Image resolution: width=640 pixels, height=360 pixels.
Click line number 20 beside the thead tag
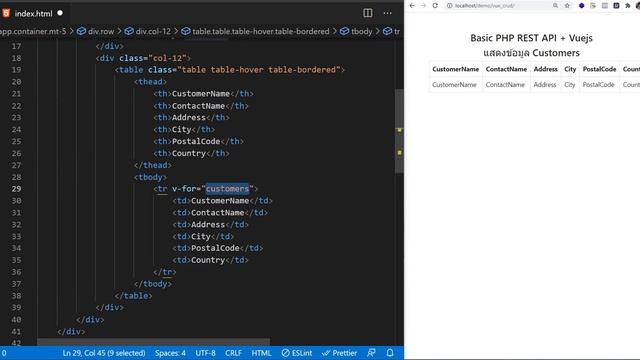click(x=16, y=82)
